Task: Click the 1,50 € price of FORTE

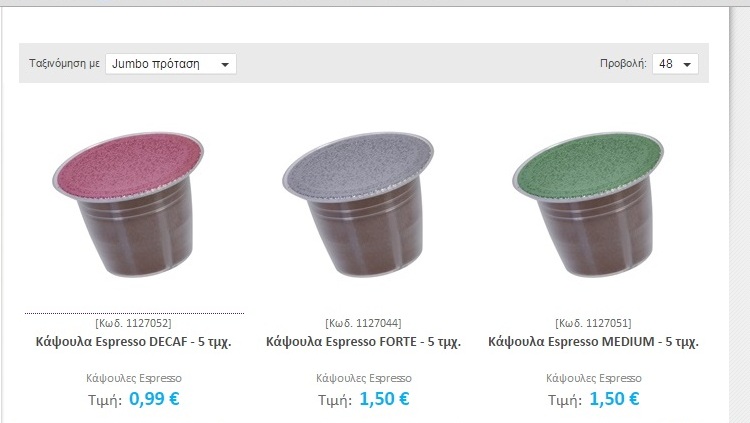Action: pyautogui.click(x=384, y=399)
